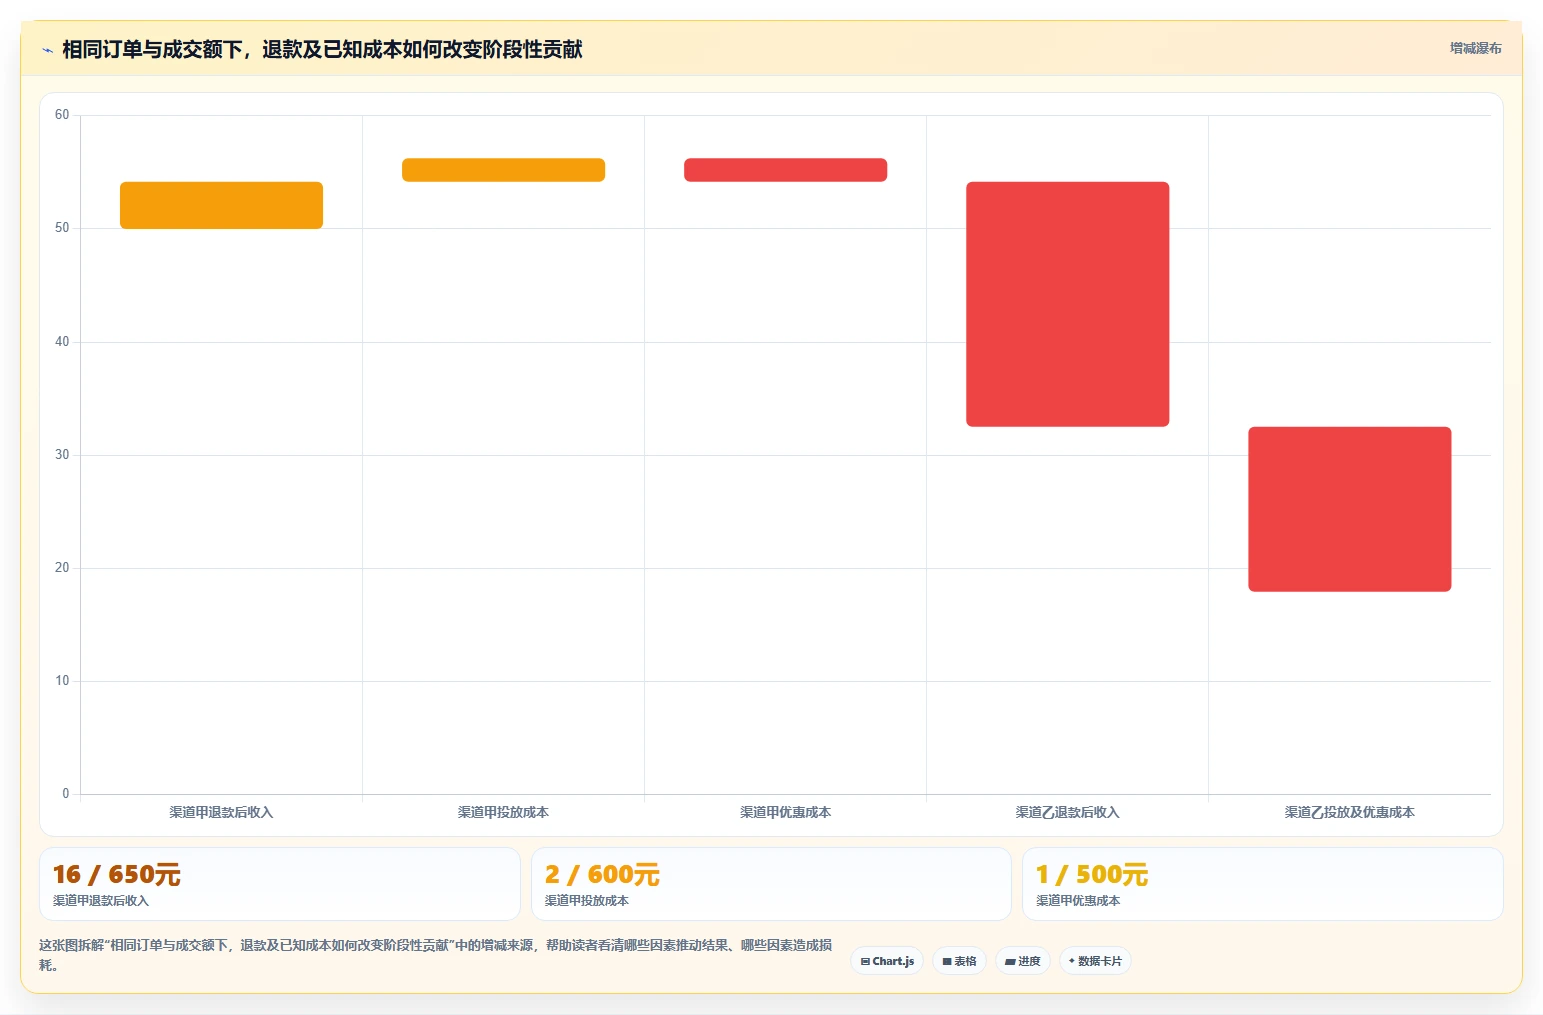The width and height of the screenshot is (1543, 1015).
Task: Click the orange 渠道甲投放成本 waterfall bar
Action: pos(503,170)
